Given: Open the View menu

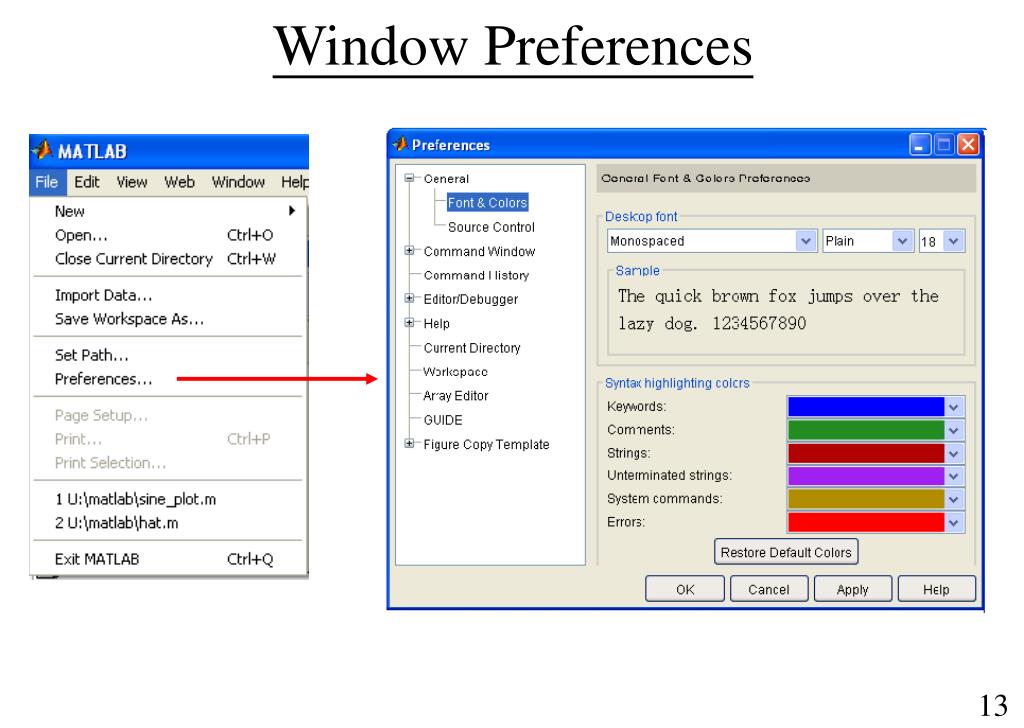Looking at the screenshot, I should click(132, 182).
